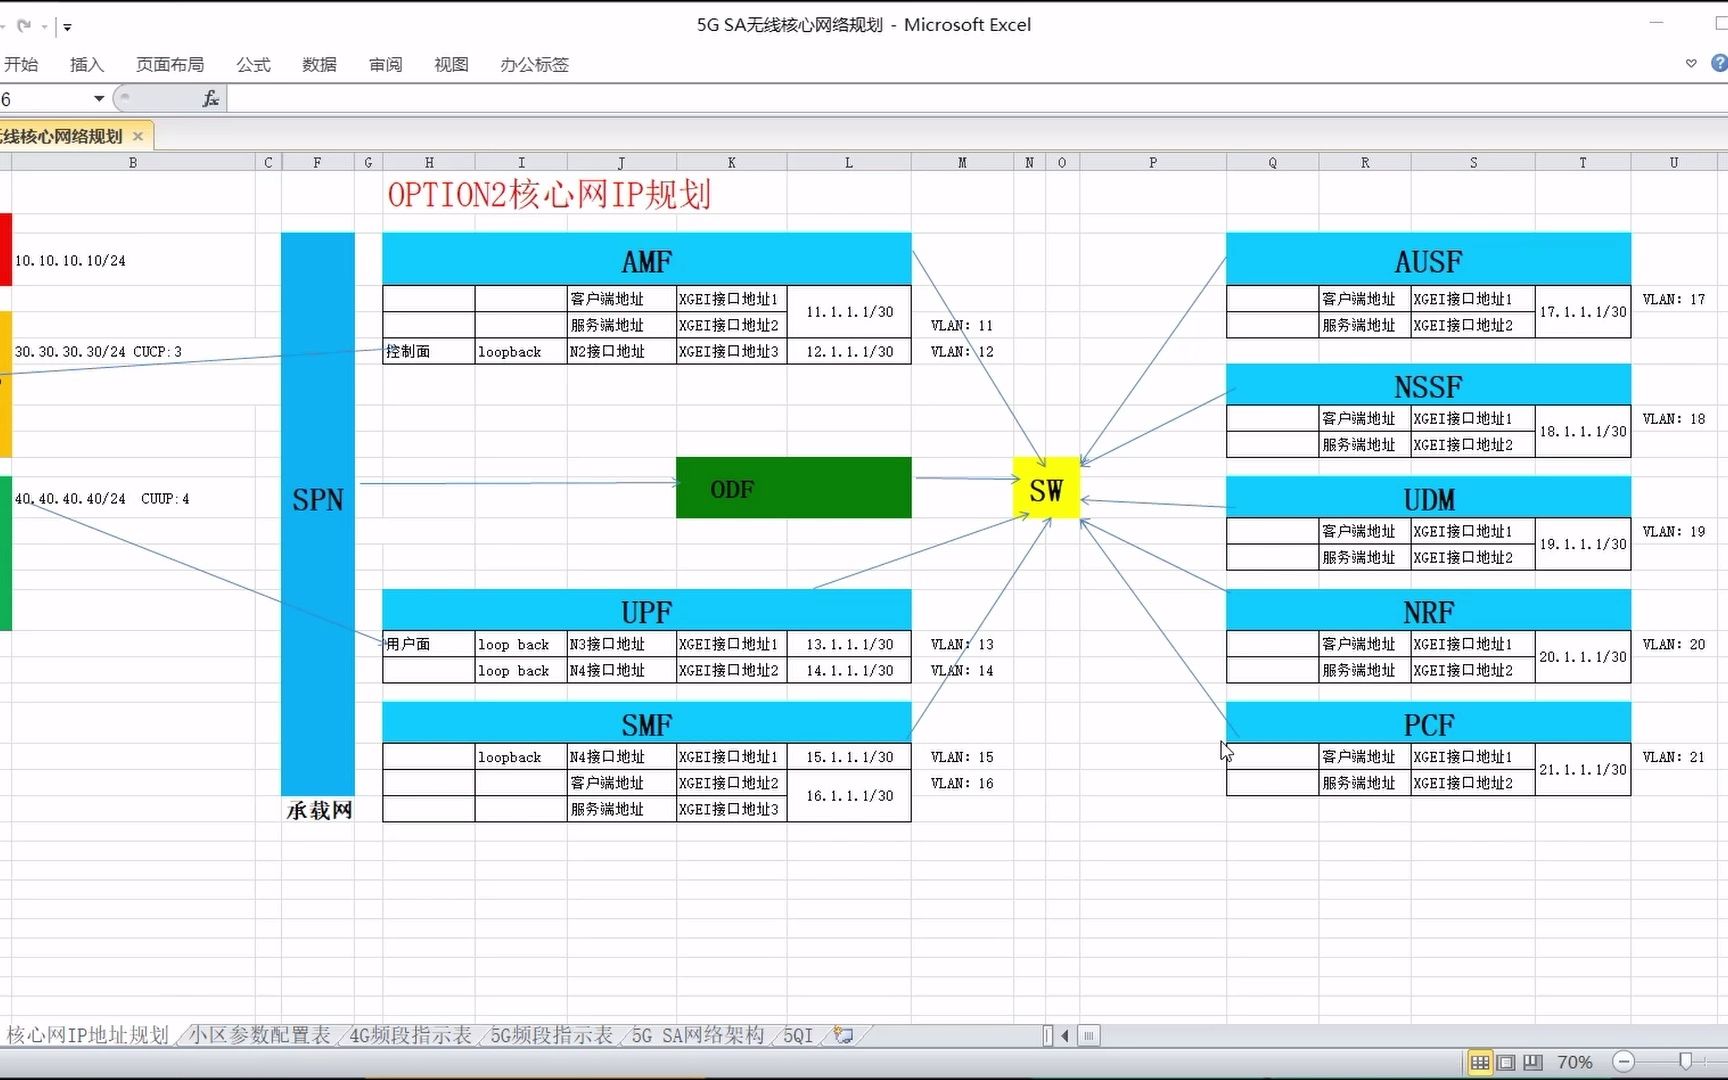Close the 无线核心网络规划 document tab

138,136
